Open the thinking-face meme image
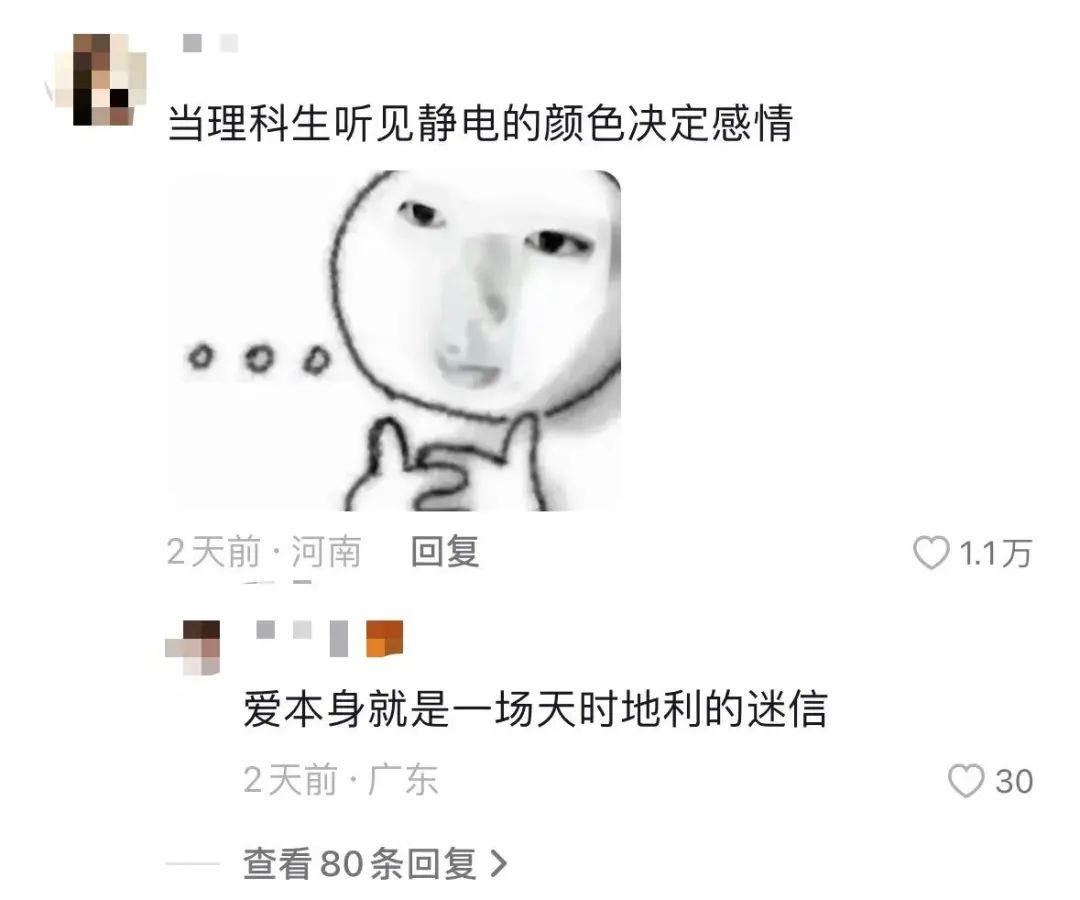This screenshot has width=1080, height=900. coord(394,340)
